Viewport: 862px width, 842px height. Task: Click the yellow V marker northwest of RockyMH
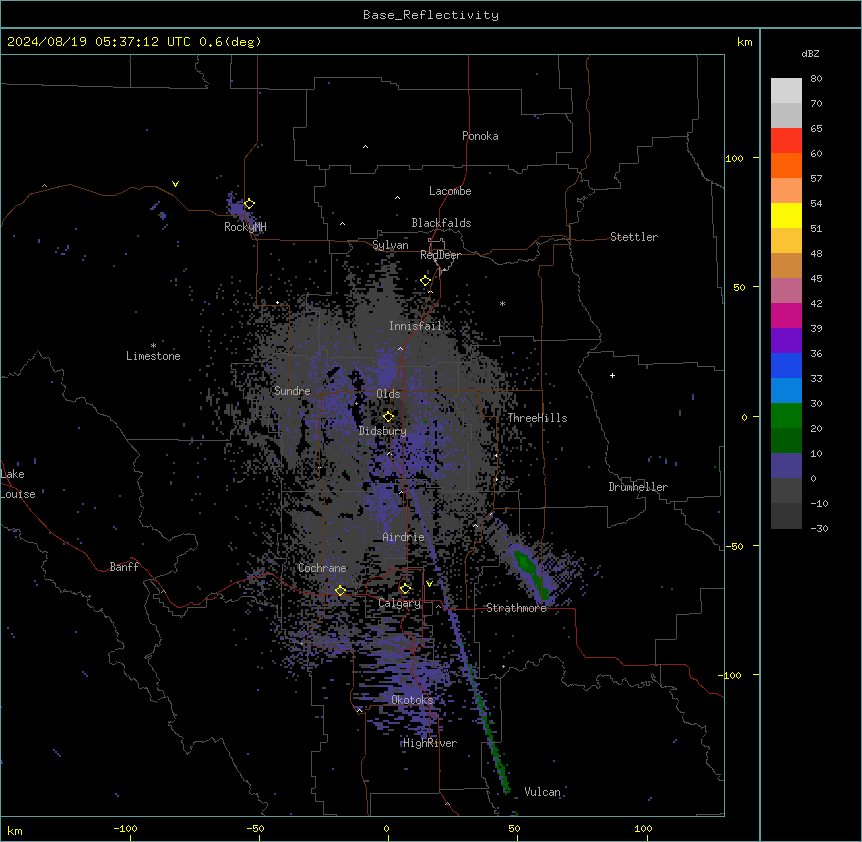pos(175,184)
